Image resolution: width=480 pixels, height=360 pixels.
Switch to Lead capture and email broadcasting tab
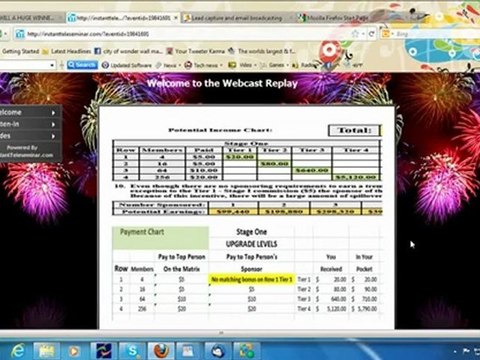tap(237, 18)
